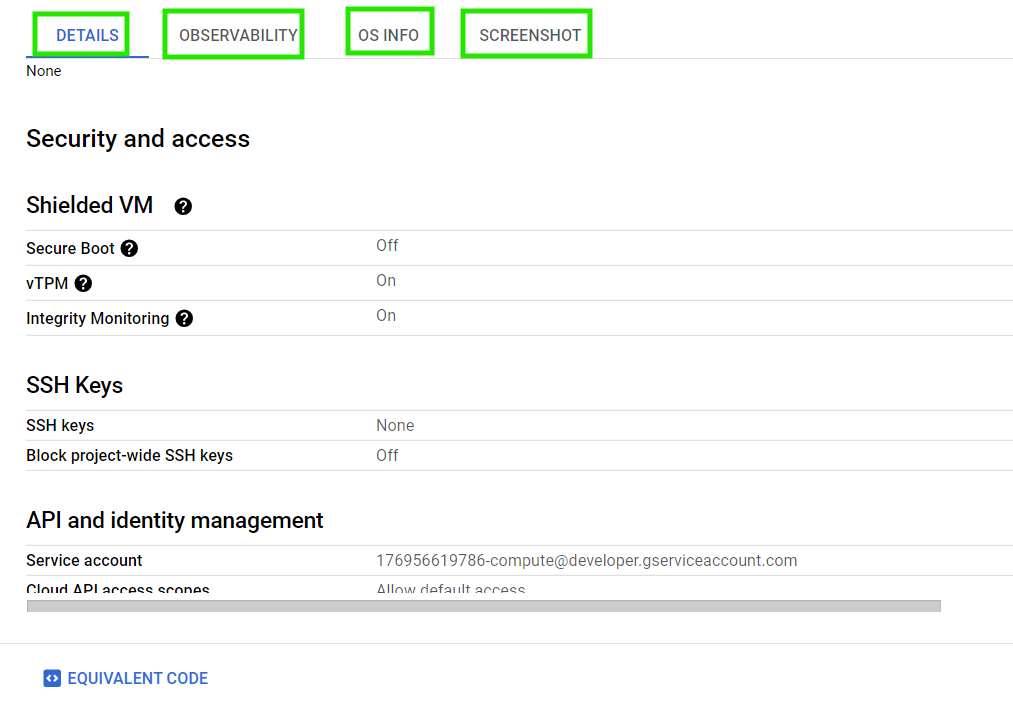Select the On value beside vTPM

[x=386, y=280]
